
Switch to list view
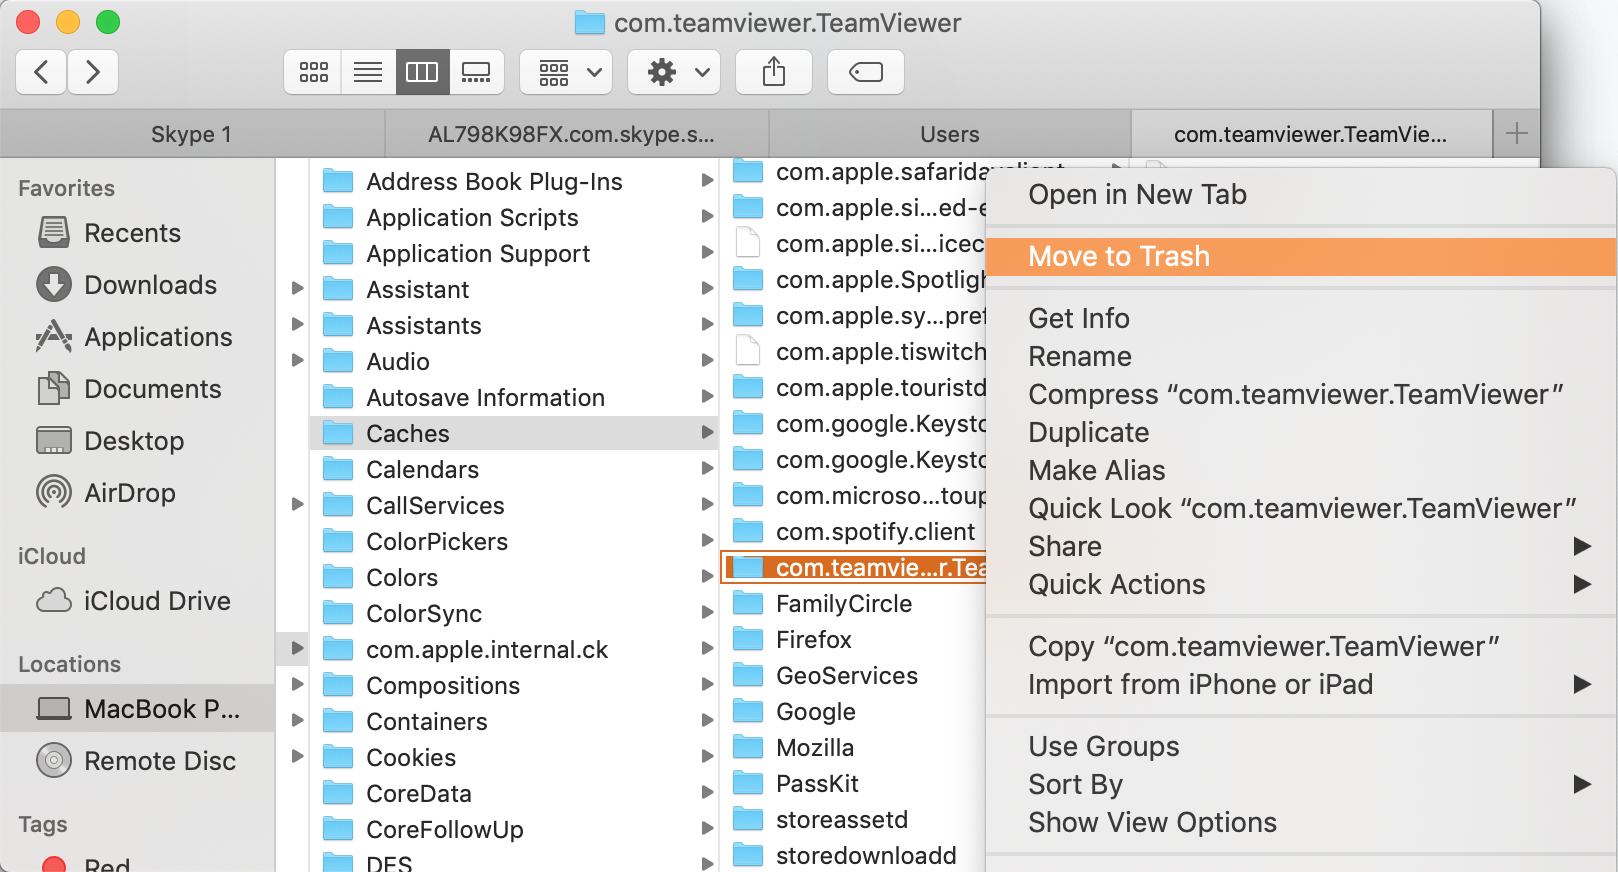pyautogui.click(x=368, y=72)
